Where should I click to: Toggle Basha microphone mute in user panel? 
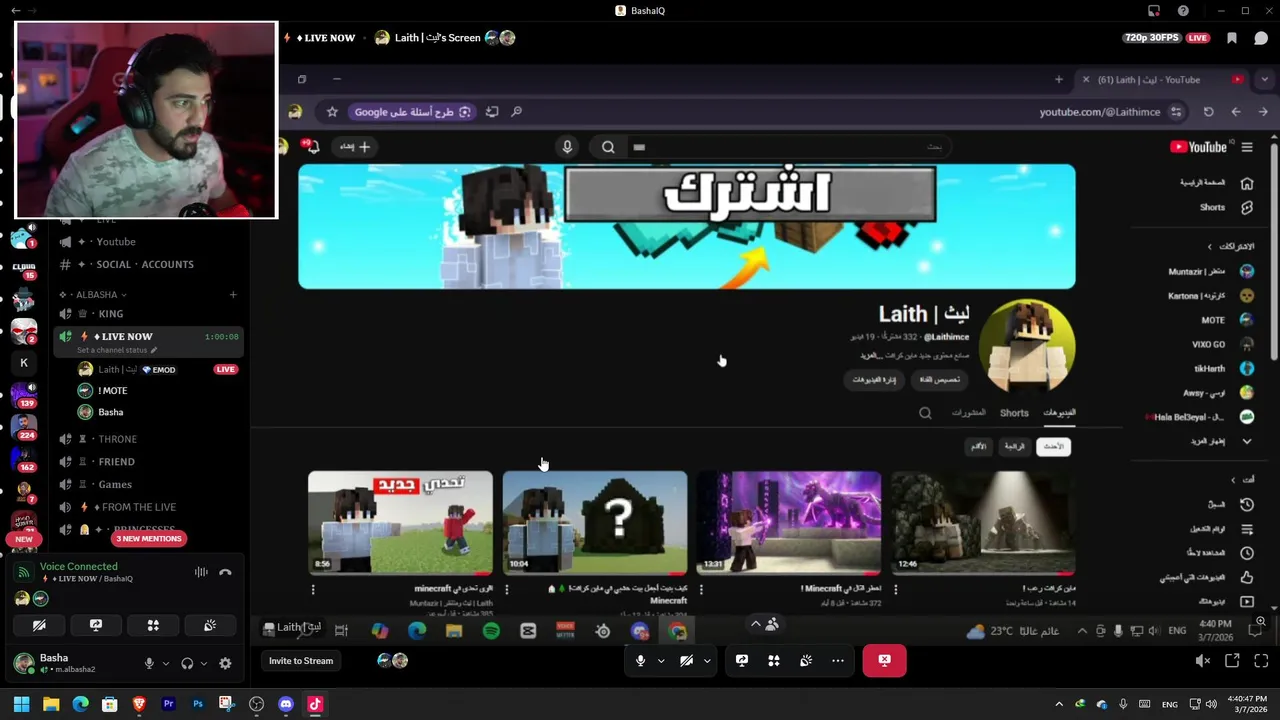[149, 663]
